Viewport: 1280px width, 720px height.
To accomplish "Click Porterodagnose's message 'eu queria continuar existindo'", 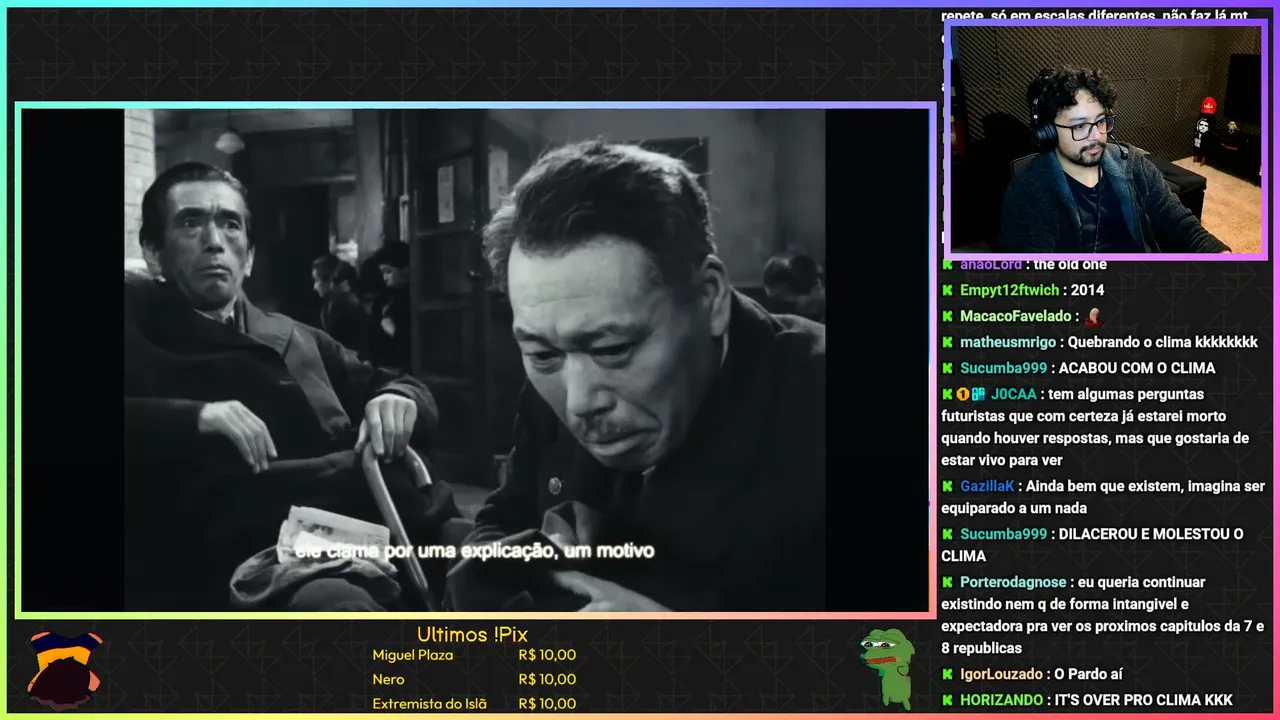I will (x=1103, y=615).
